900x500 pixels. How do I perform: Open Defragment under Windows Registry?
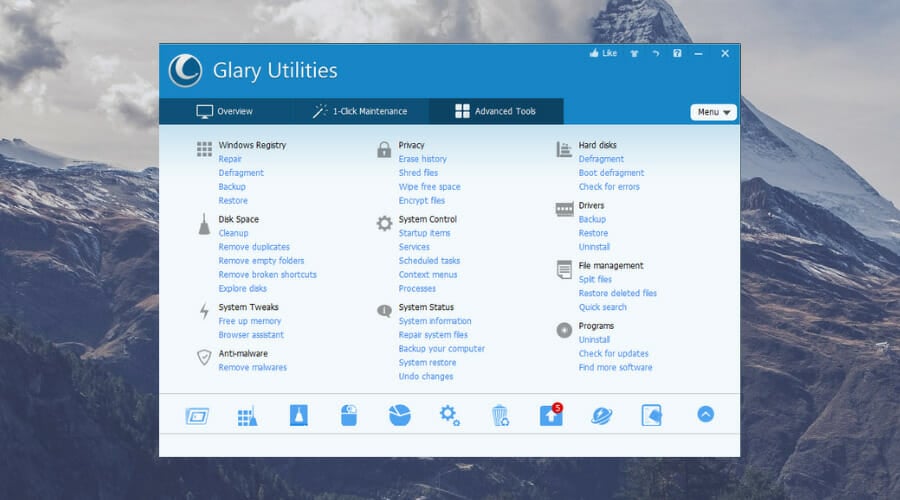(241, 173)
